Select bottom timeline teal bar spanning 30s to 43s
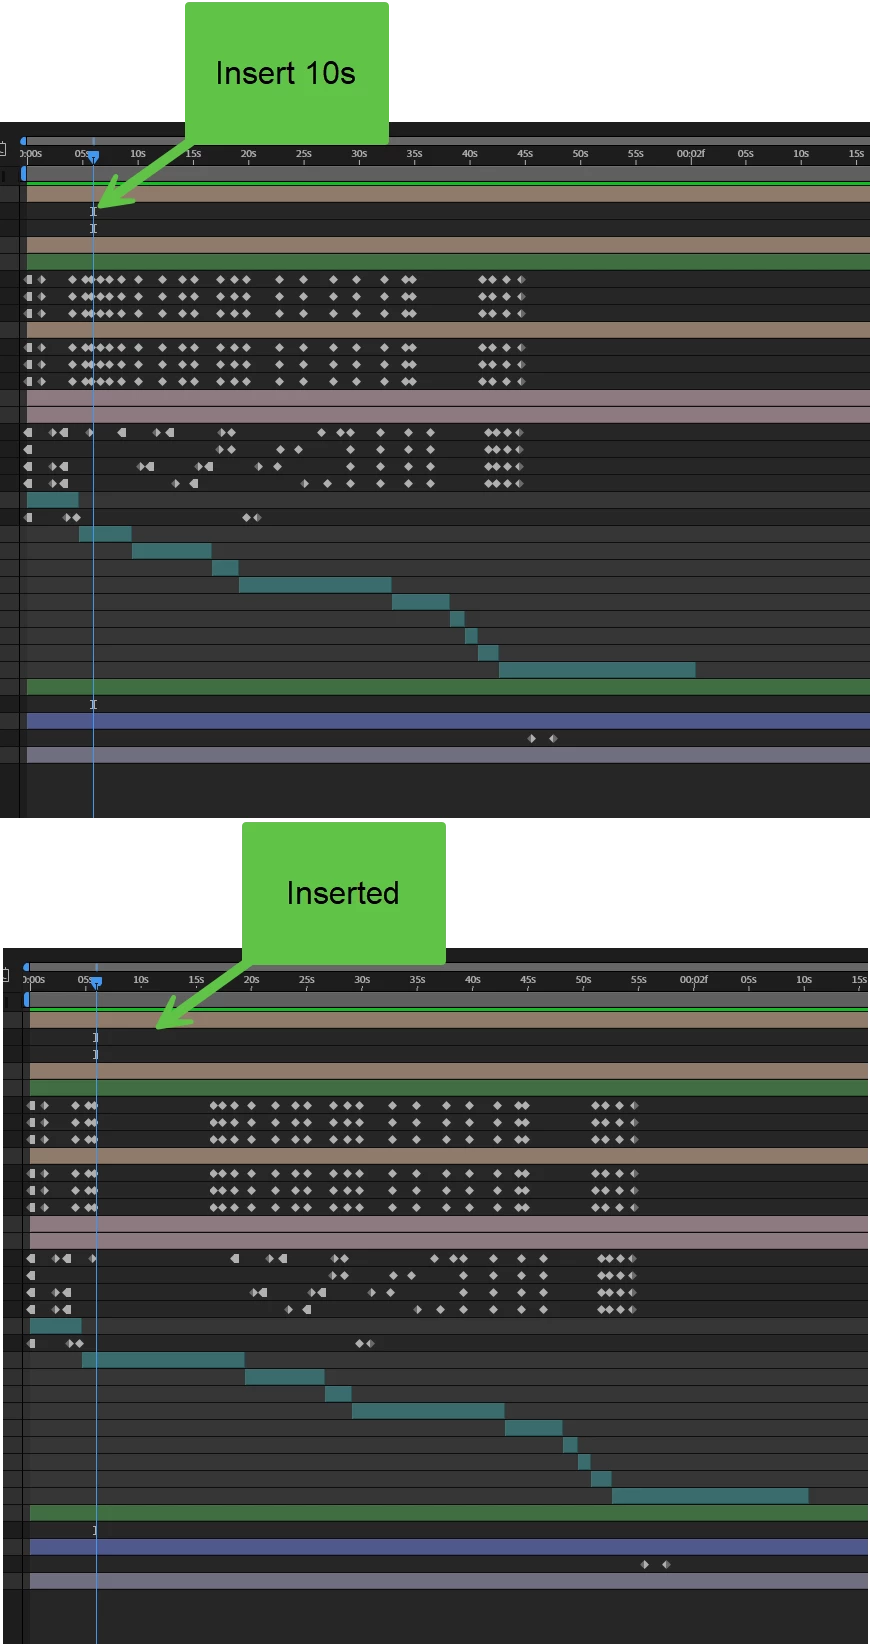Viewport: 870px width, 1644px height. click(x=428, y=1411)
